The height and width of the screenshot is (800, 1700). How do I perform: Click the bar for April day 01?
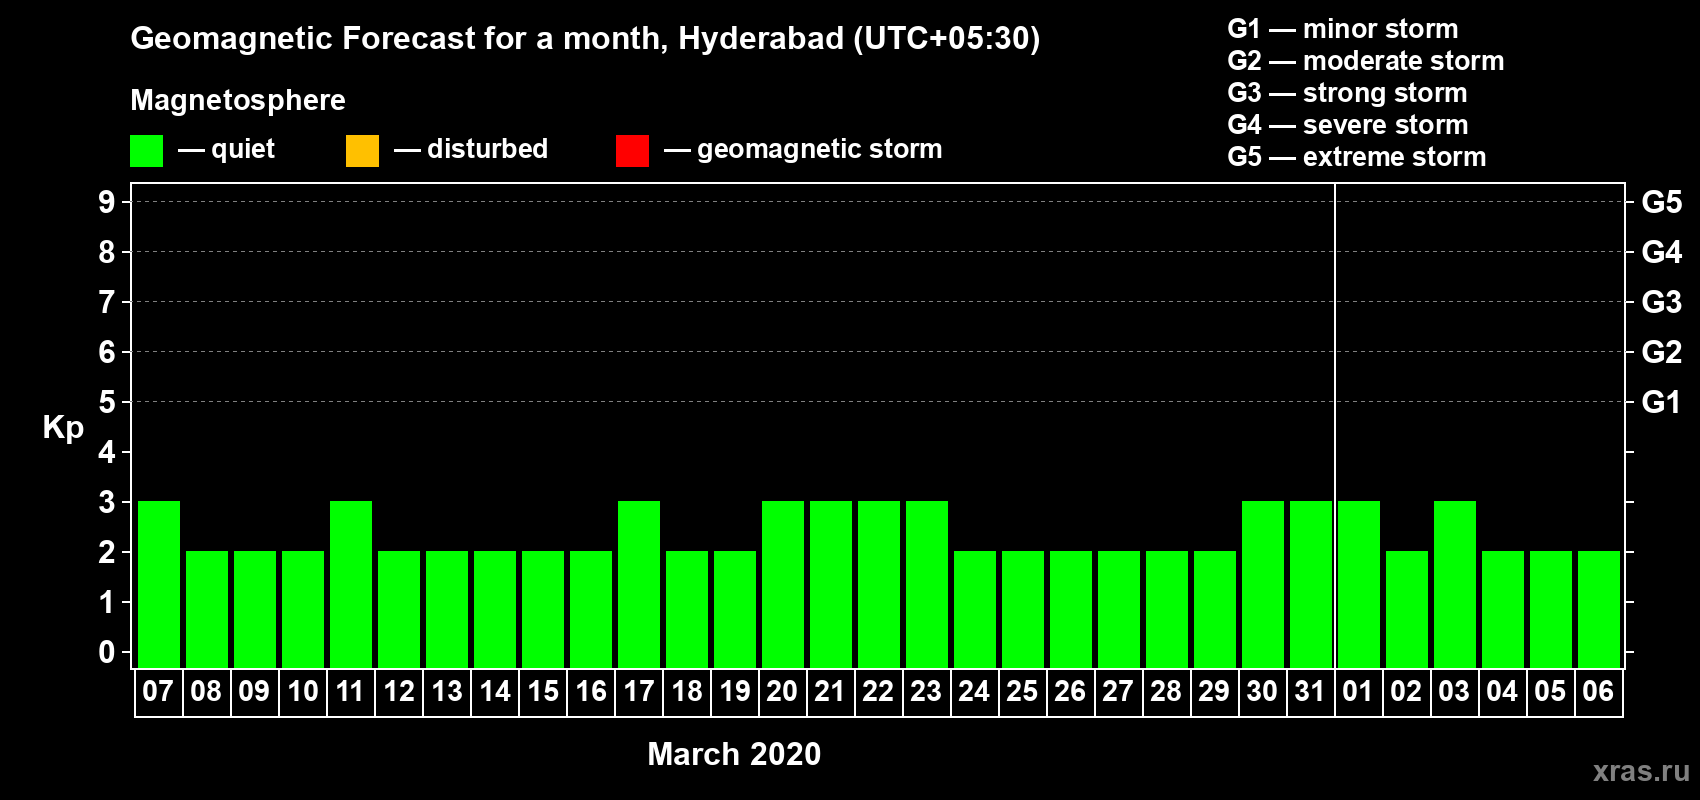click(x=1359, y=584)
